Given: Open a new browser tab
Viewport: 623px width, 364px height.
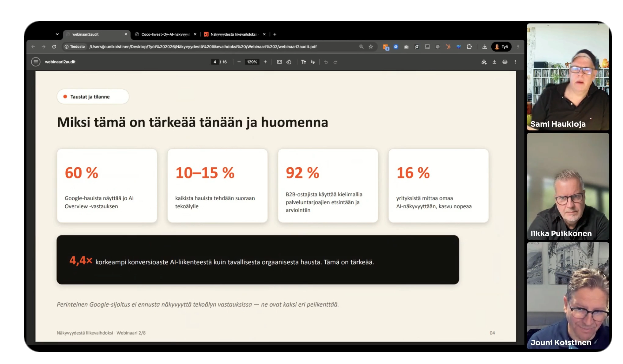Looking at the screenshot, I should point(275,35).
